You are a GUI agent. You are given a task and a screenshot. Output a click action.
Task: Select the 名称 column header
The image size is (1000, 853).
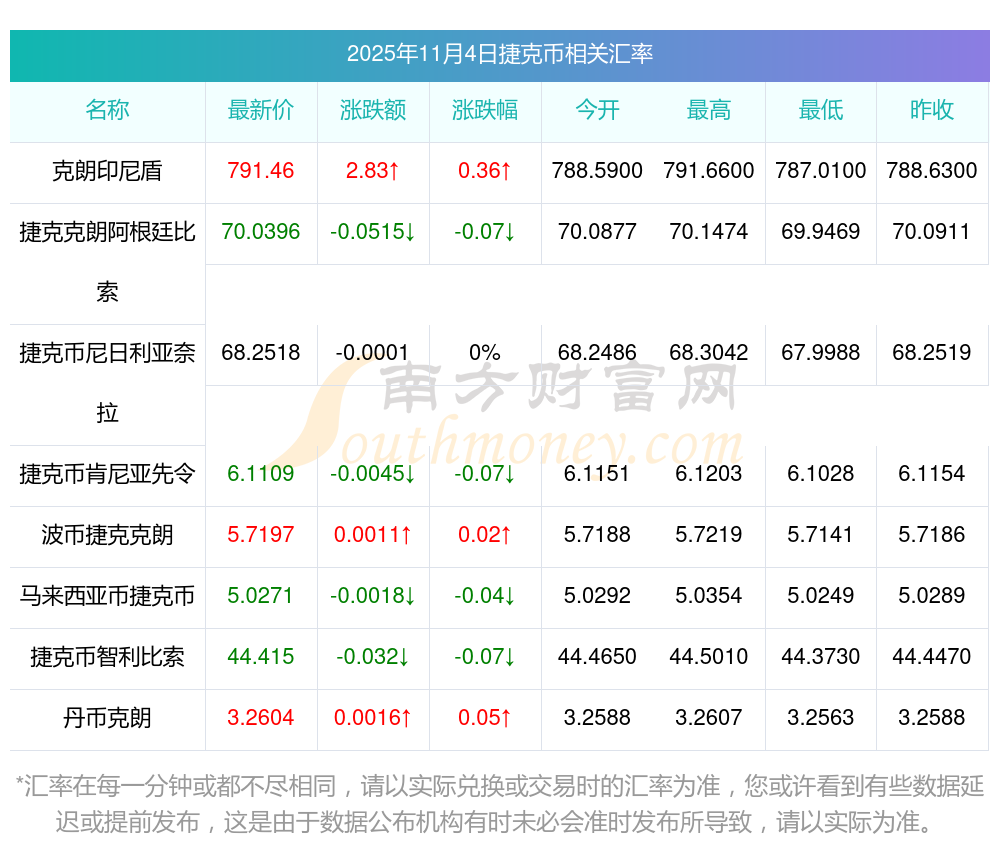[x=107, y=111]
